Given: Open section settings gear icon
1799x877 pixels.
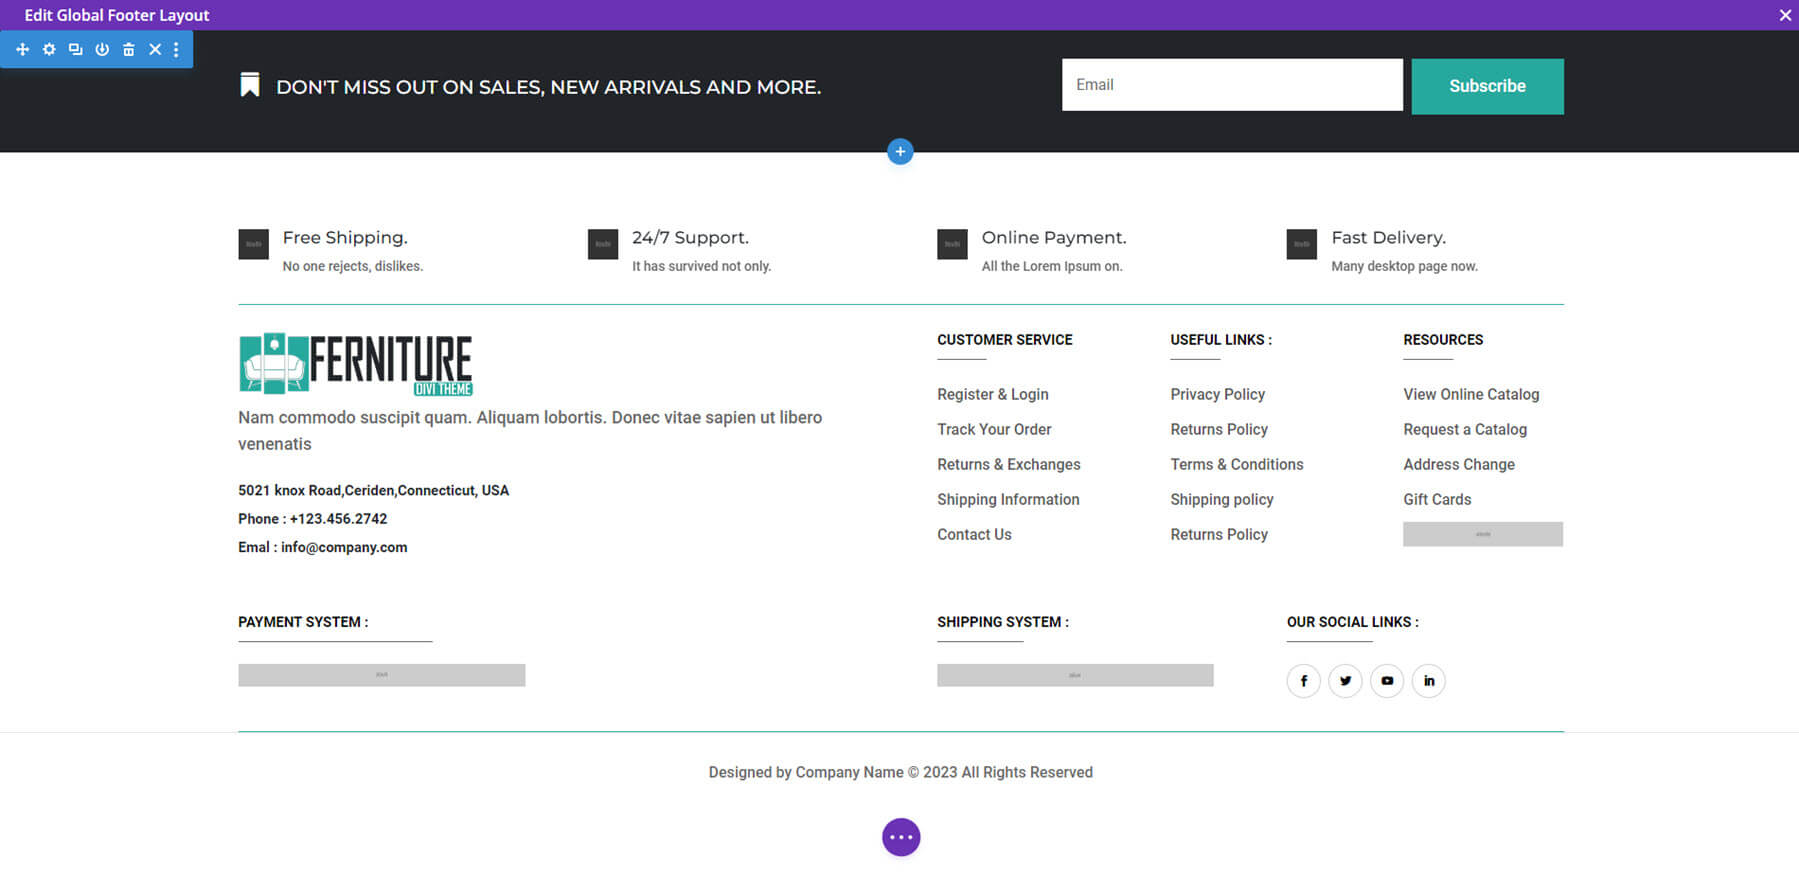Looking at the screenshot, I should tap(49, 49).
